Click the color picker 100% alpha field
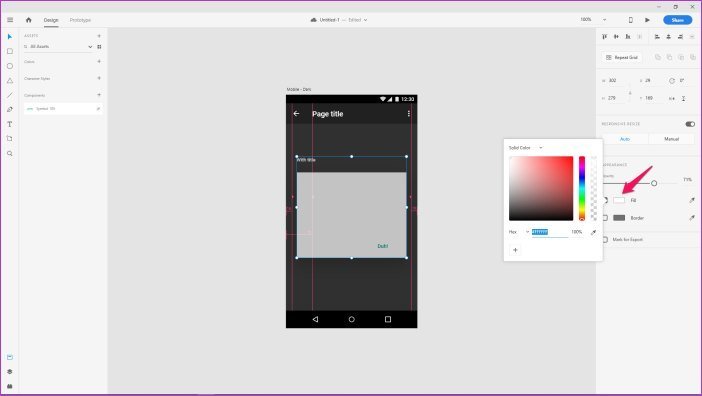 (x=577, y=232)
